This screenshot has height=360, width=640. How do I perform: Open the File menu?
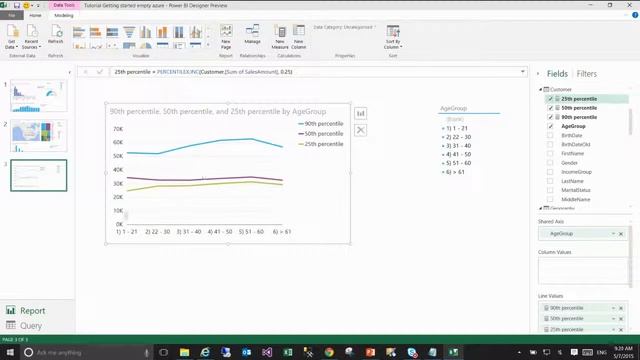click(x=11, y=15)
